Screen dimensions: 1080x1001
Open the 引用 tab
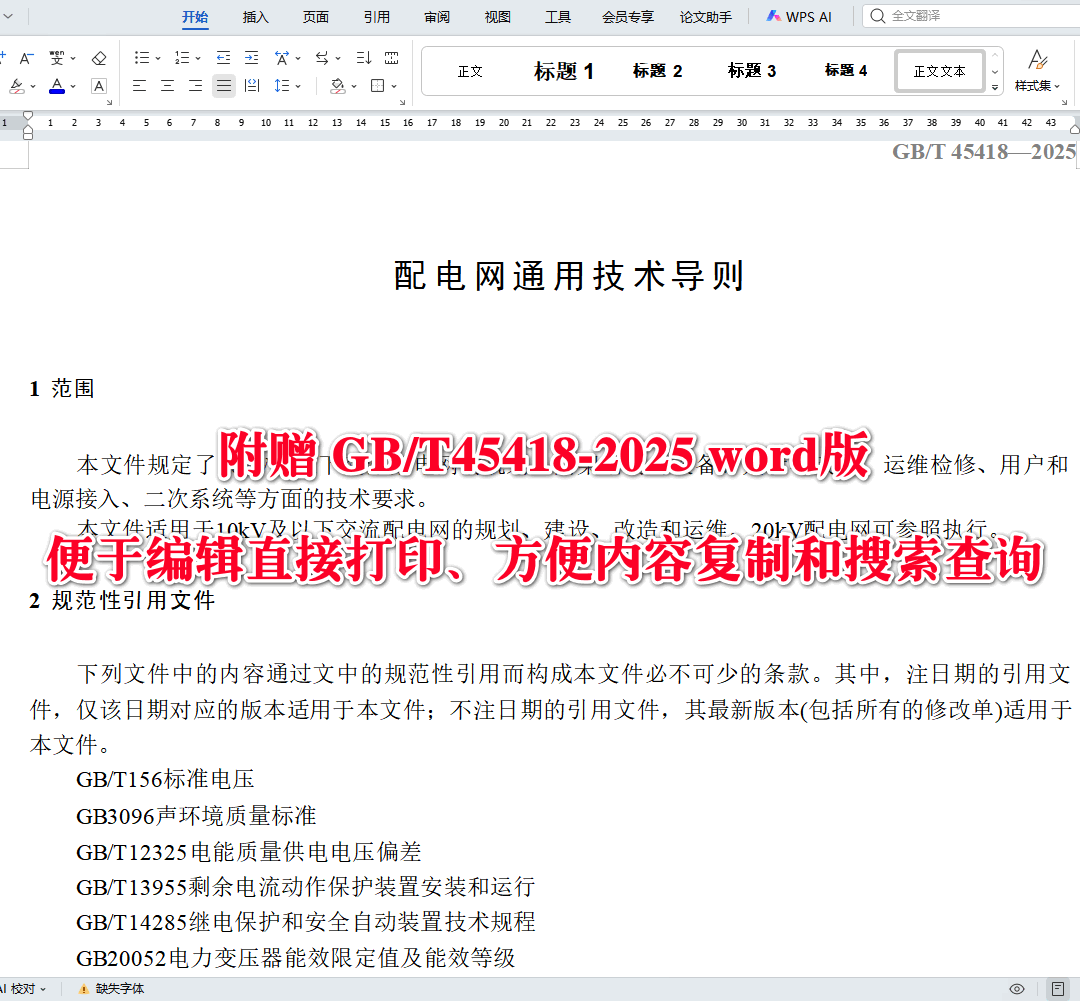tap(377, 17)
